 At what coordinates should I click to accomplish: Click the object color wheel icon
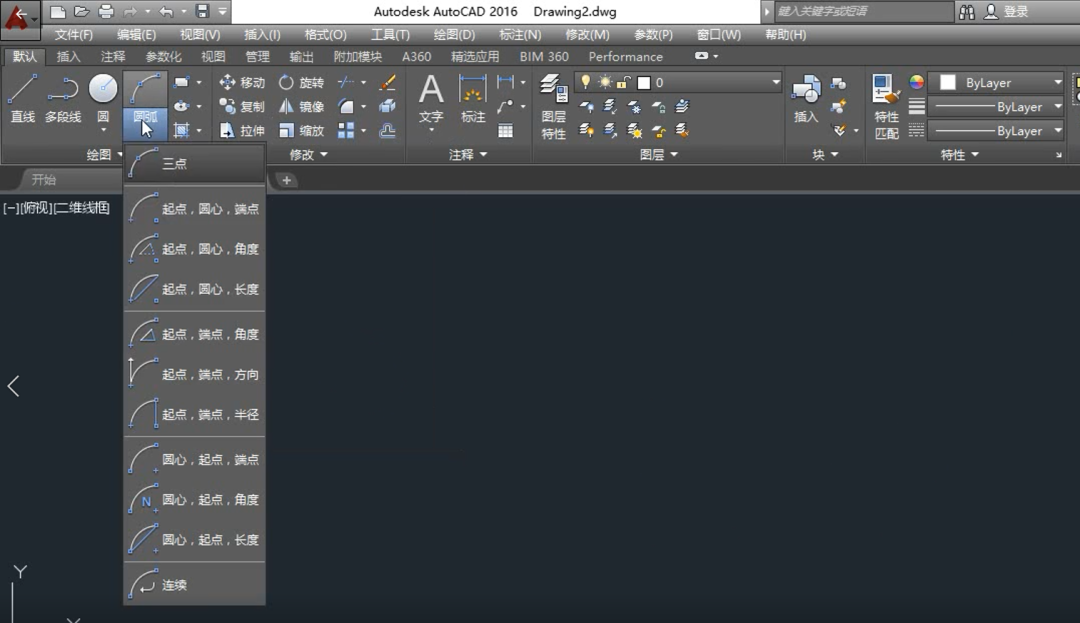[916, 83]
